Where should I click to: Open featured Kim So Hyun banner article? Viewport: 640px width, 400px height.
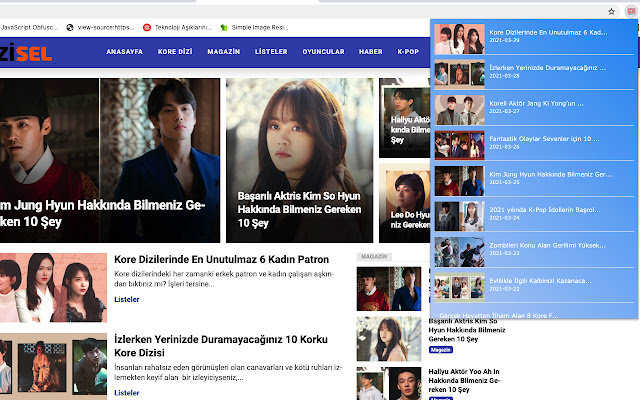coord(300,160)
